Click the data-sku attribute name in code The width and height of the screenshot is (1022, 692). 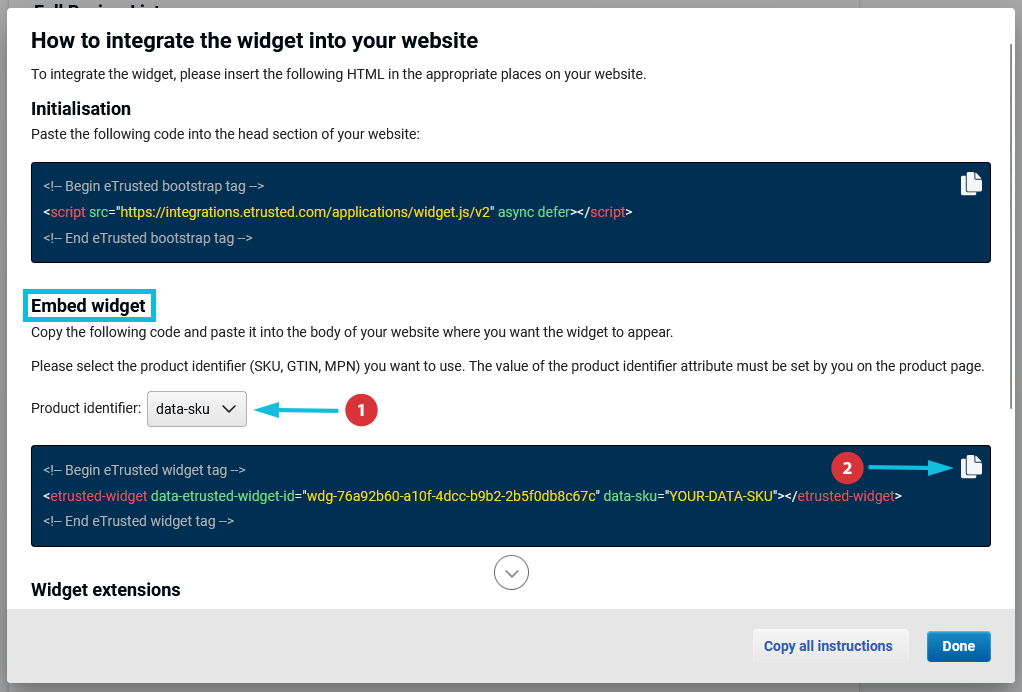point(630,497)
